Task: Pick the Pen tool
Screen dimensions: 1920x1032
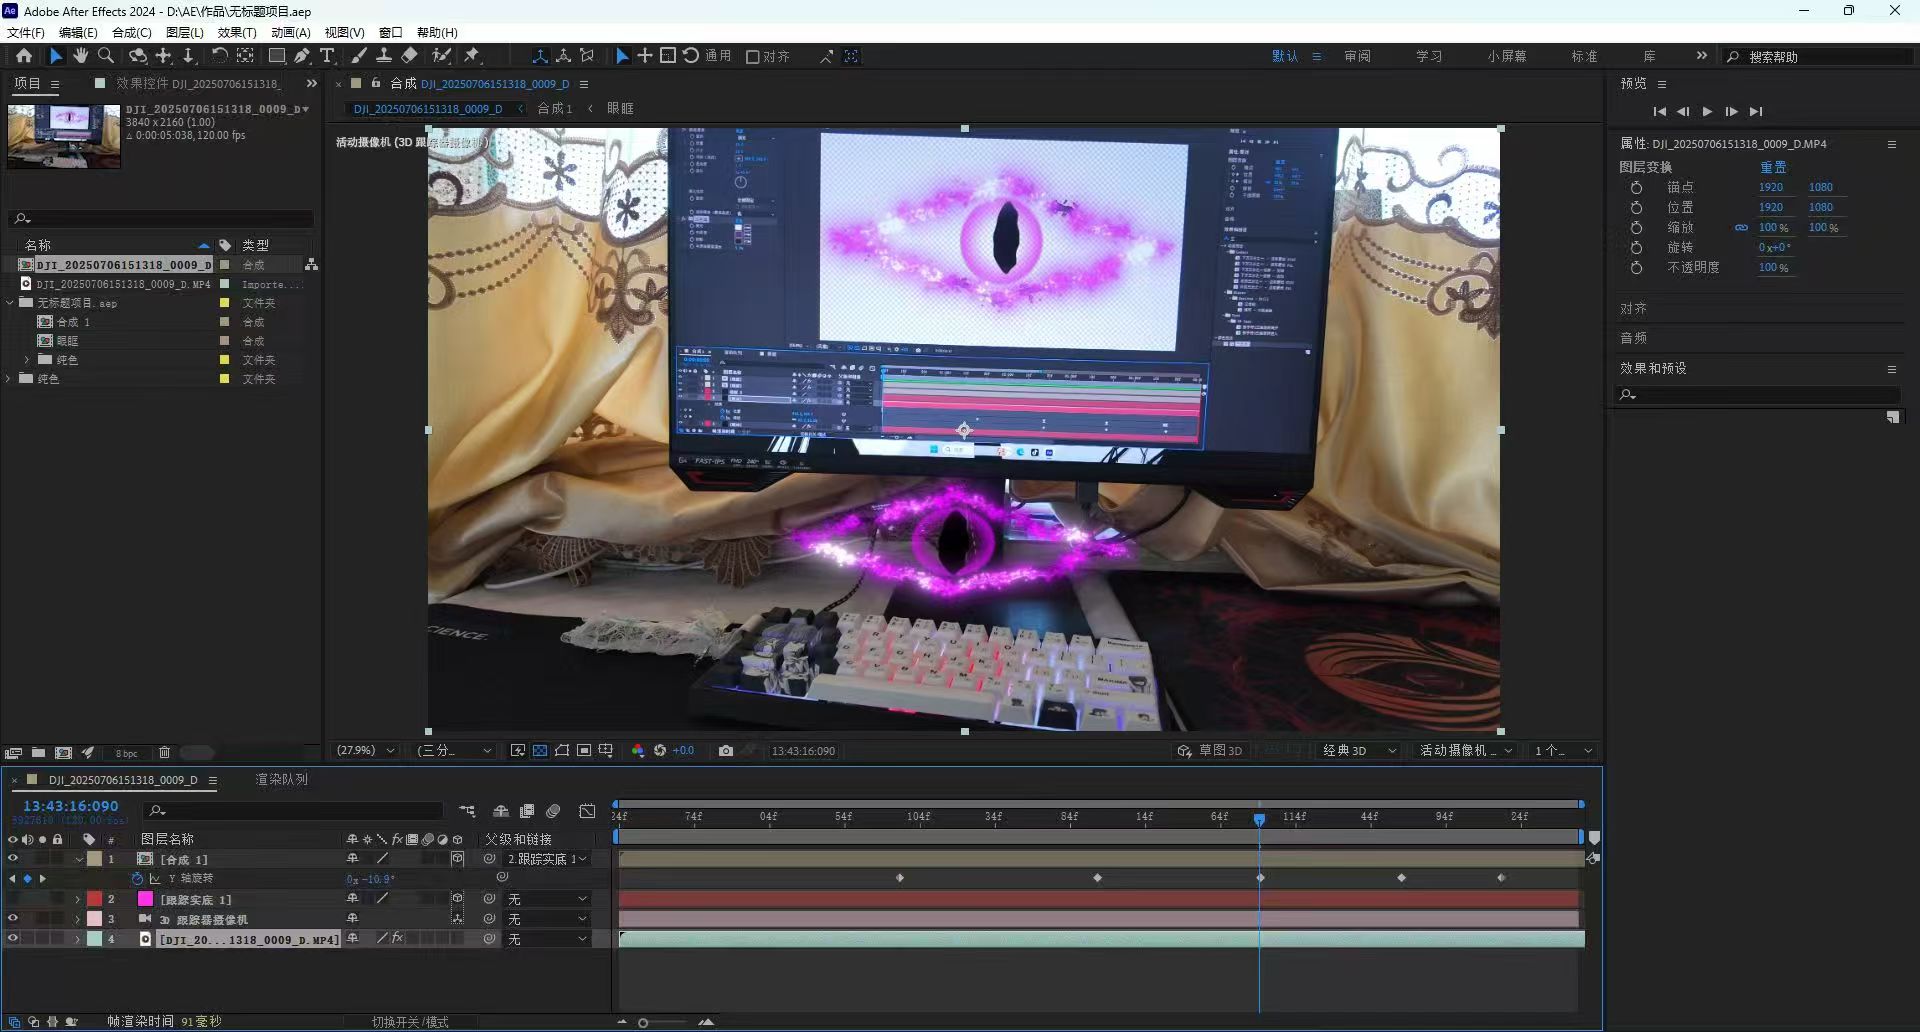Action: [302, 56]
